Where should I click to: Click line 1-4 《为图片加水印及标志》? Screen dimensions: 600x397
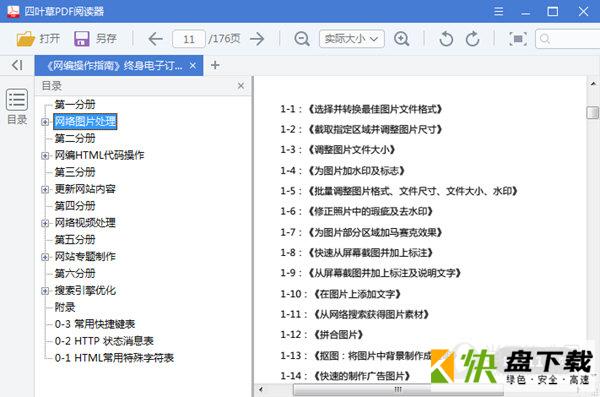[342, 170]
